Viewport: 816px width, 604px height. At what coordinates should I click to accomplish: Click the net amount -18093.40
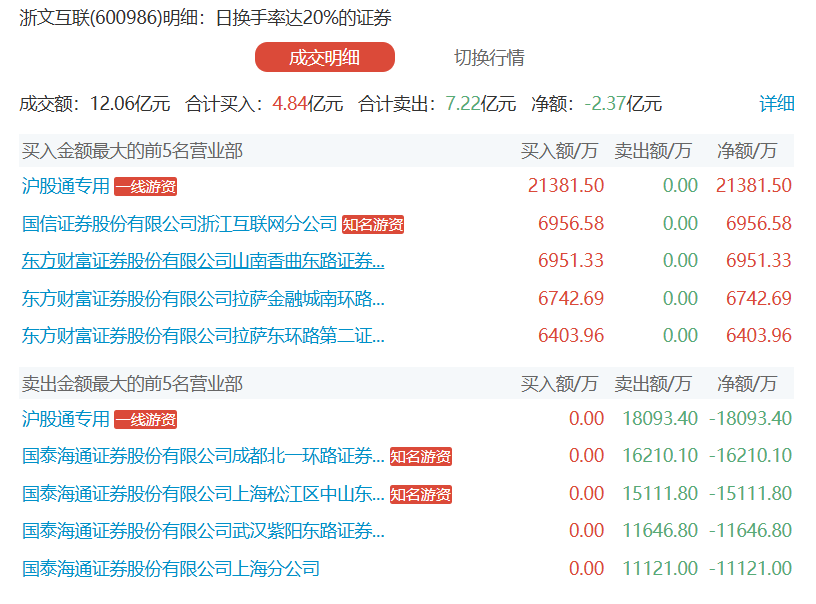[x=750, y=419]
